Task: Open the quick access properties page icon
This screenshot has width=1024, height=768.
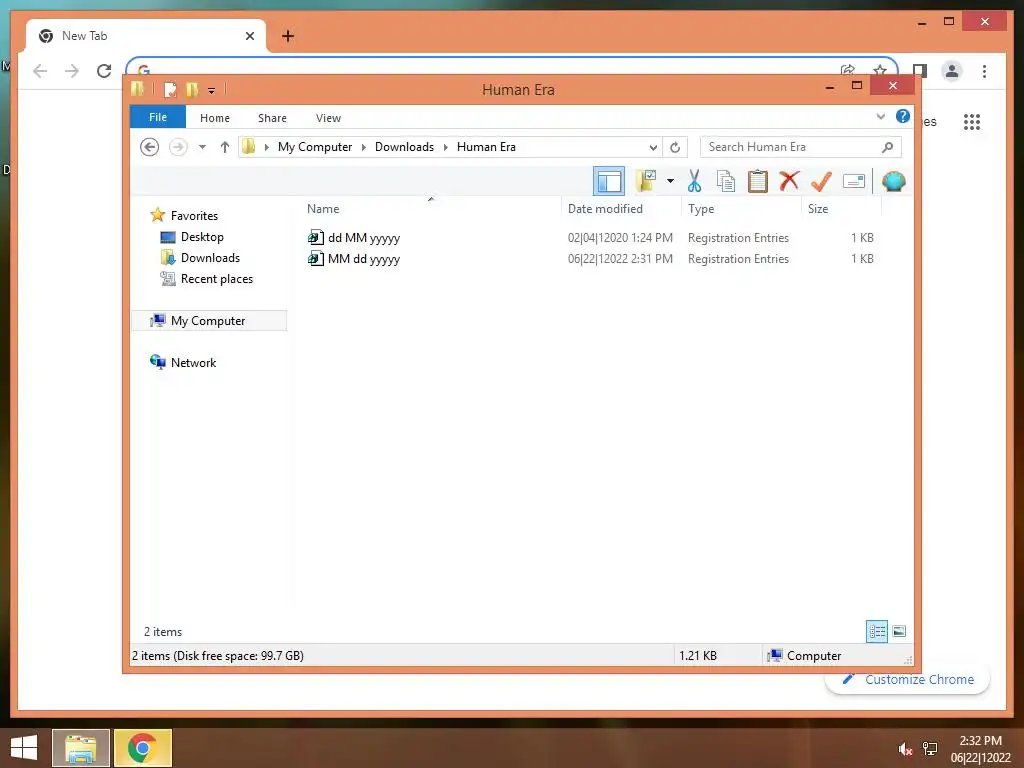Action: [170, 89]
